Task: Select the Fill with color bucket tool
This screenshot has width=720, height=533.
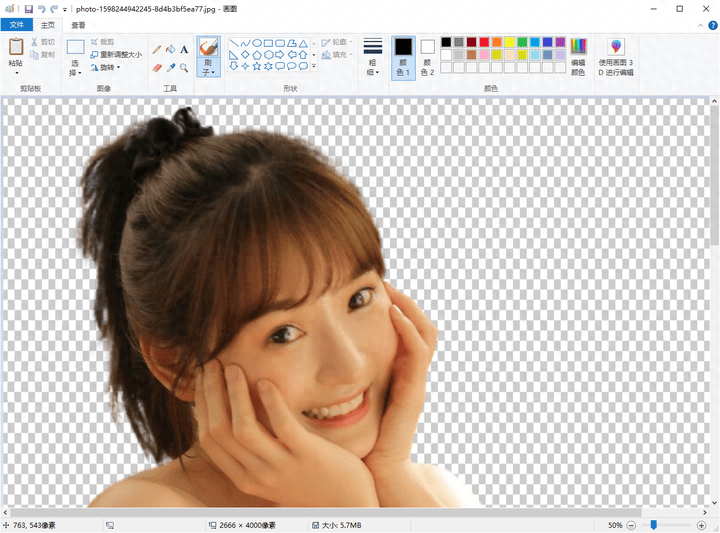Action: click(170, 49)
